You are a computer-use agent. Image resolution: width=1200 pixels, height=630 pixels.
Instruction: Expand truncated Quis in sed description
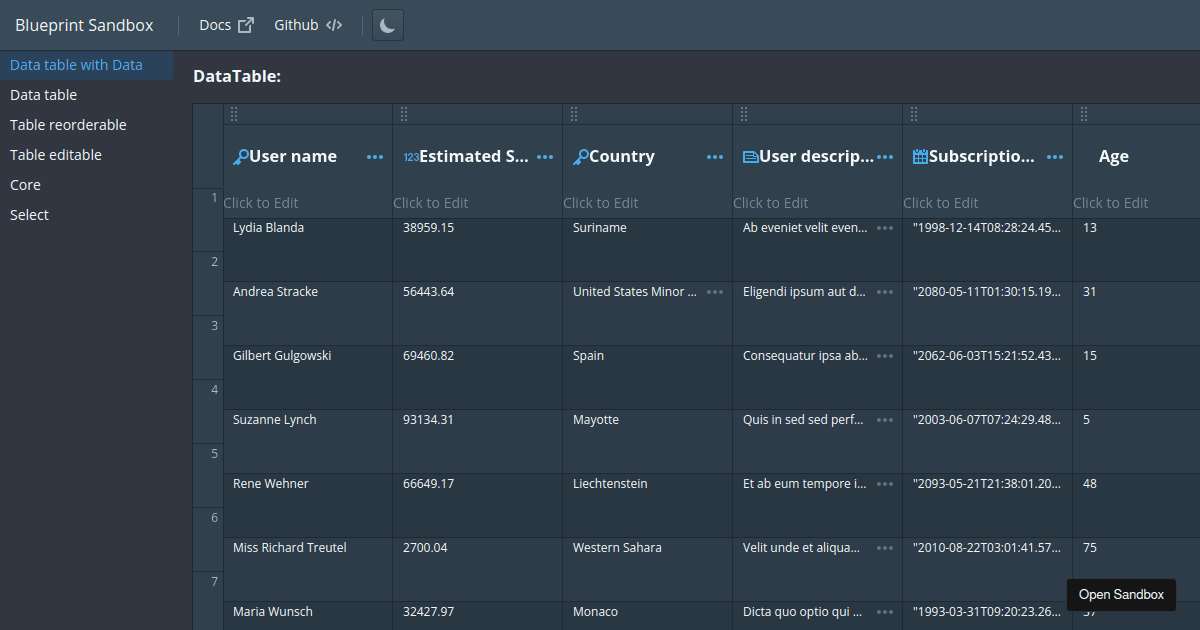[x=885, y=420]
